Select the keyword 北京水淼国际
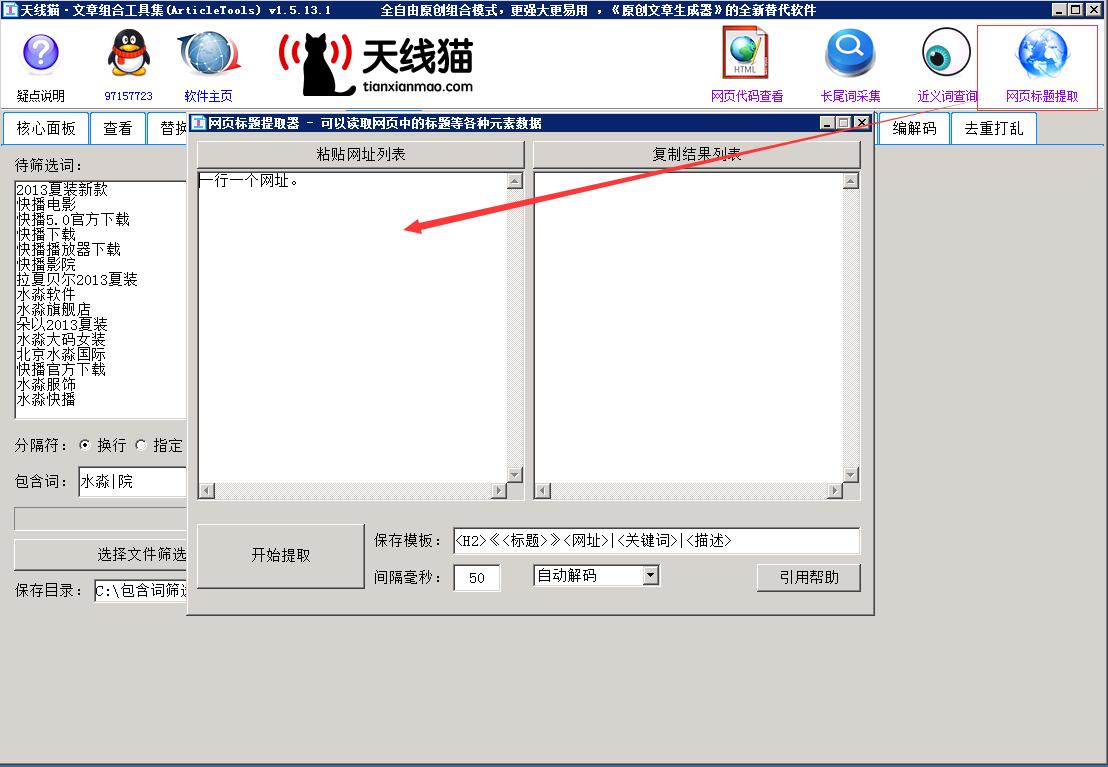This screenshot has height=767, width=1108. 61,354
